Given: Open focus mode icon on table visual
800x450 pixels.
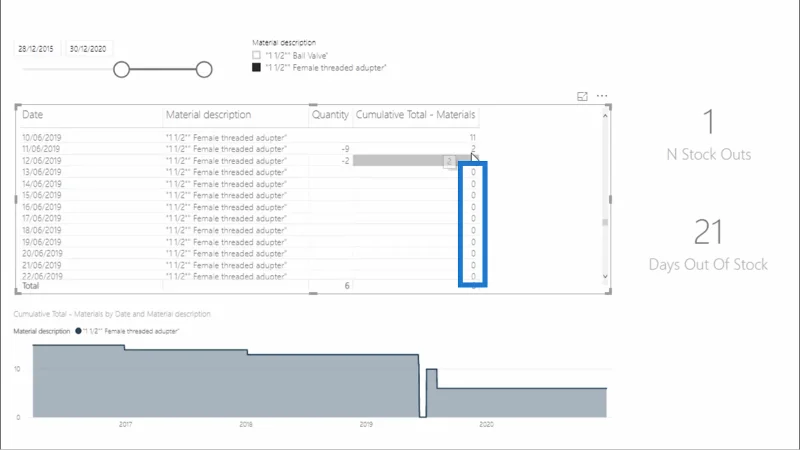Looking at the screenshot, I should [582, 96].
